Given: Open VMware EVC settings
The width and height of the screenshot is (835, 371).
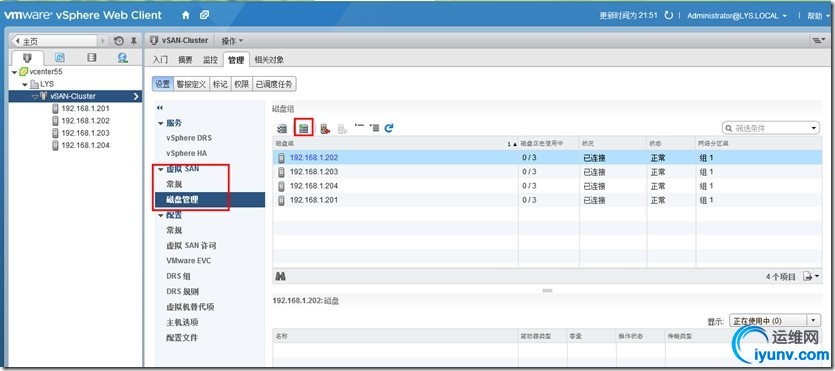Looking at the screenshot, I should click(x=188, y=261).
